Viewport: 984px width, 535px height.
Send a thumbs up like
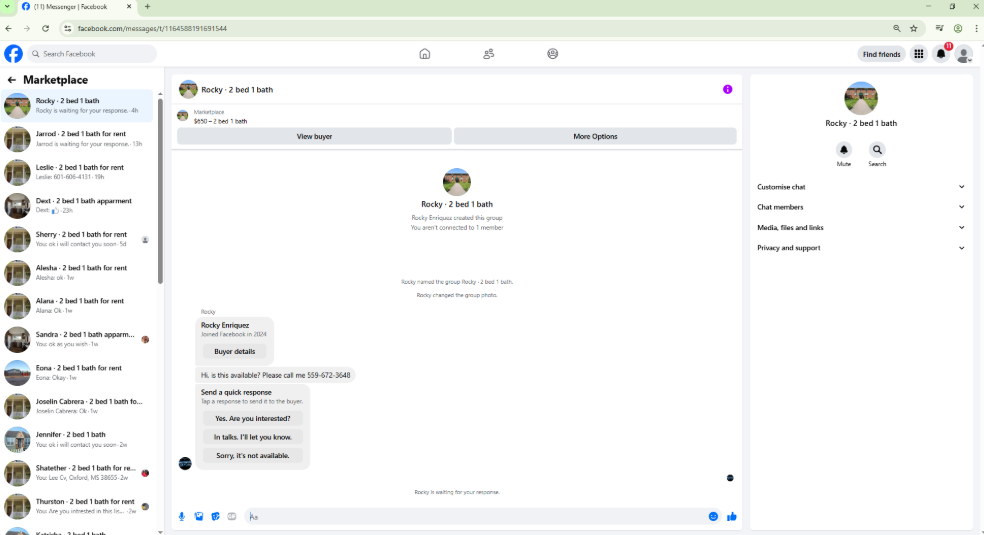[x=732, y=516]
